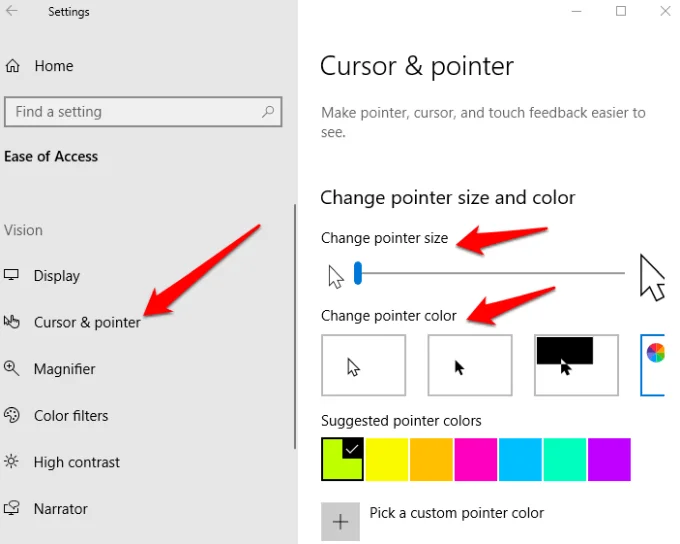The width and height of the screenshot is (680, 544).
Task: Open the Magnifier settings page
Action: coord(65,369)
